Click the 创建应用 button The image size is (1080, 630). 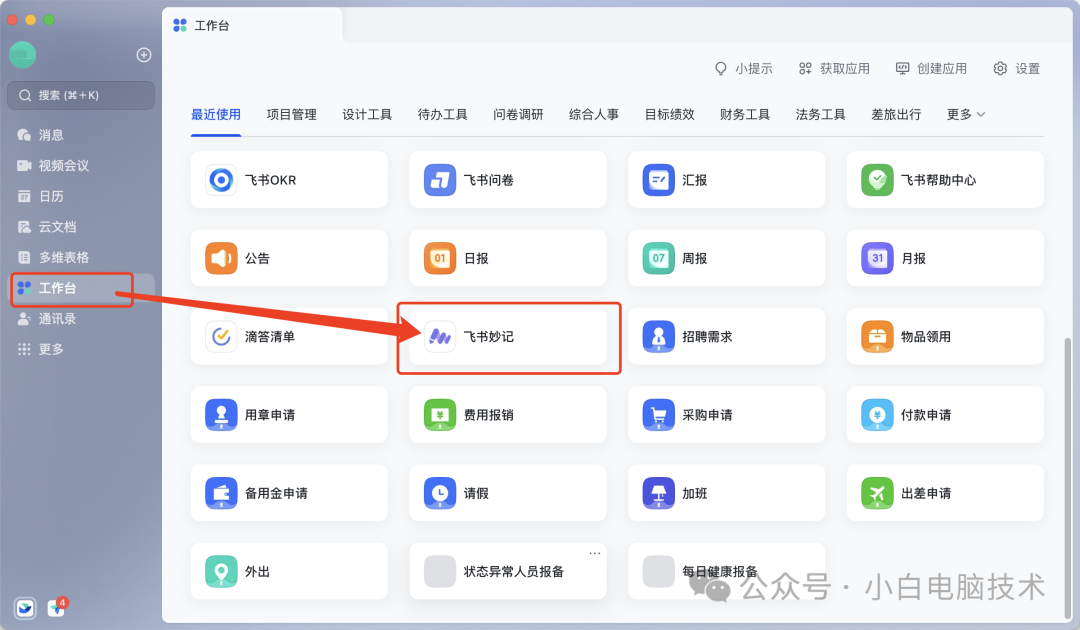tap(931, 68)
